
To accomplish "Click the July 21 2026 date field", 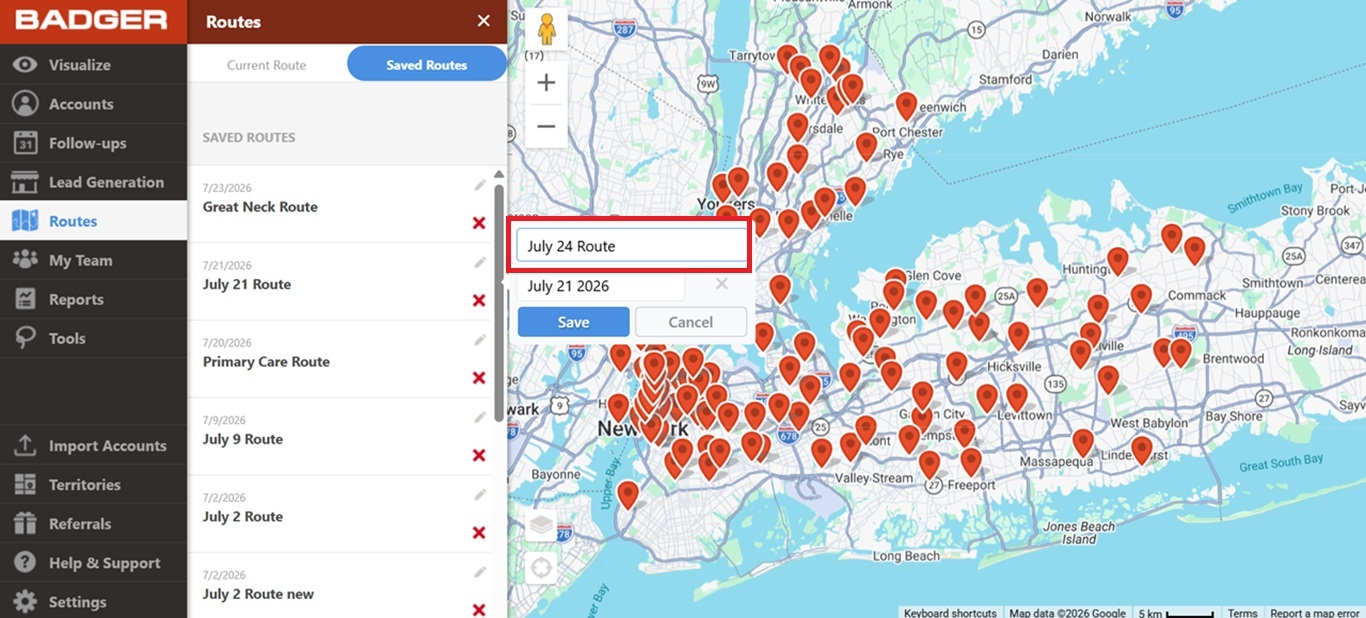I will tap(601, 286).
